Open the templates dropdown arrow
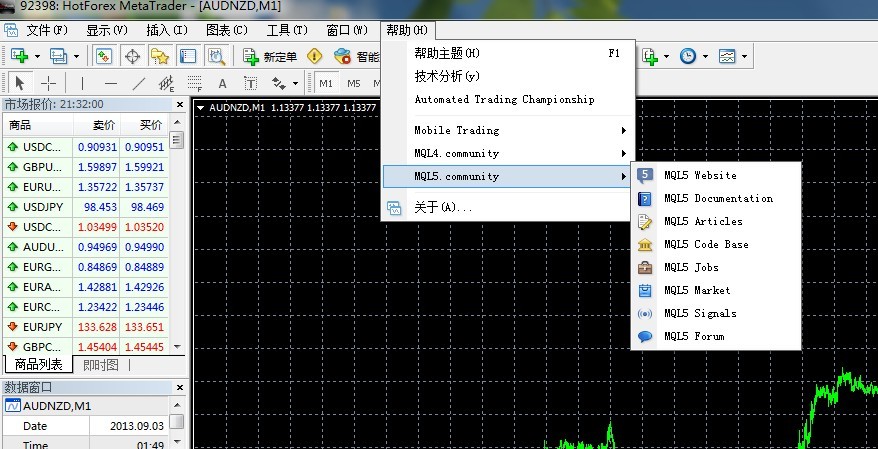This screenshot has width=878, height=449. (x=744, y=57)
